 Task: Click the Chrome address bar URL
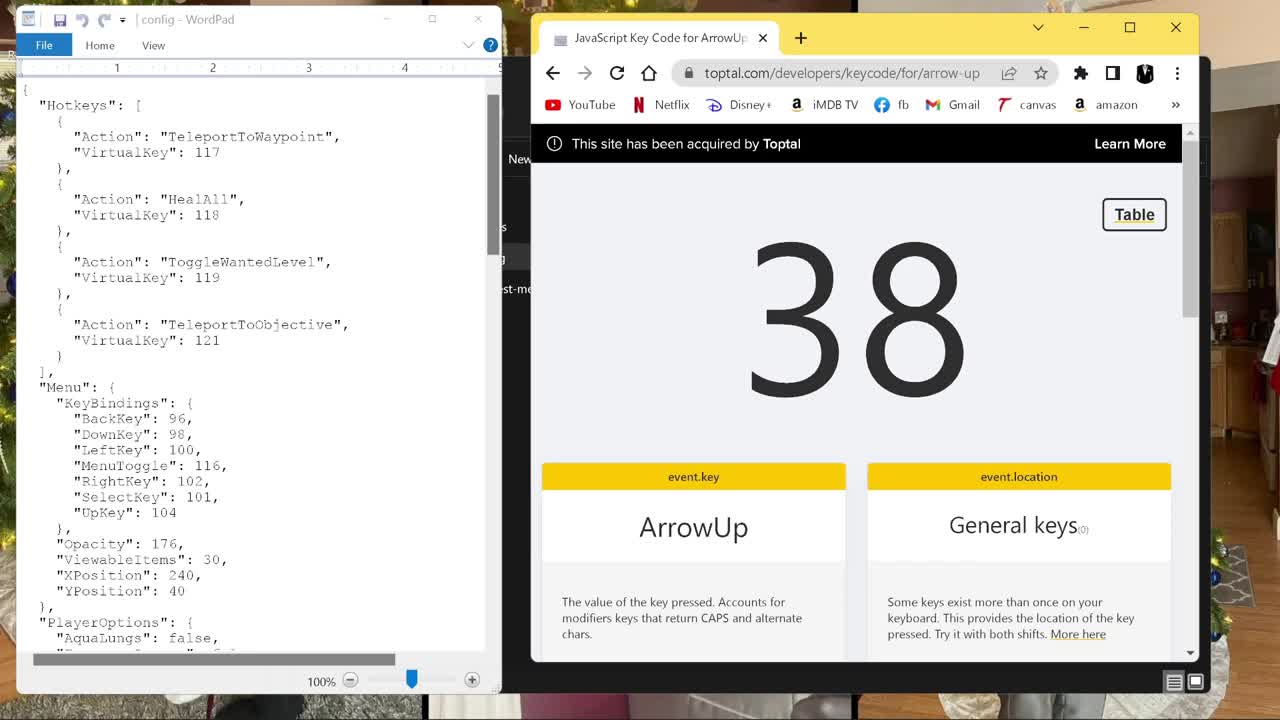click(841, 73)
